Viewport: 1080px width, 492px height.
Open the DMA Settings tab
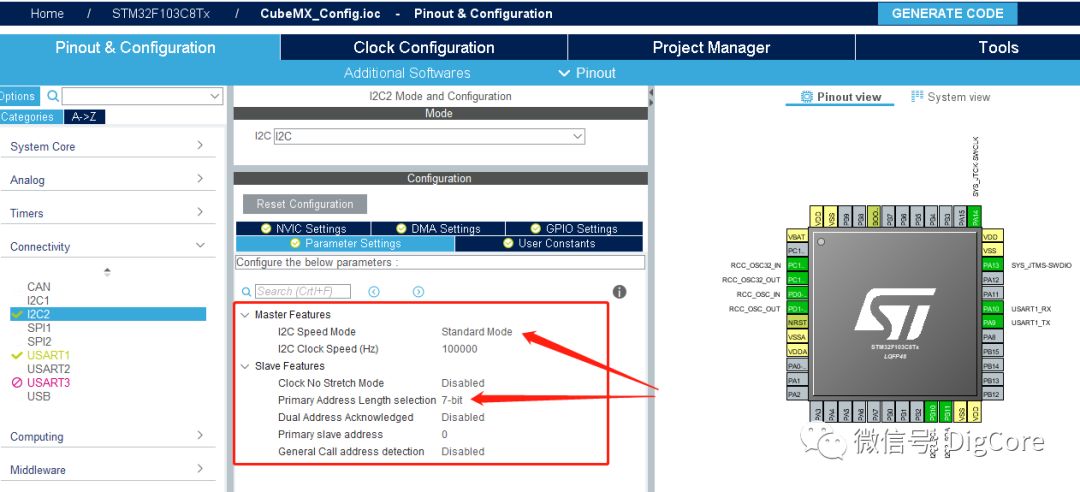438,229
